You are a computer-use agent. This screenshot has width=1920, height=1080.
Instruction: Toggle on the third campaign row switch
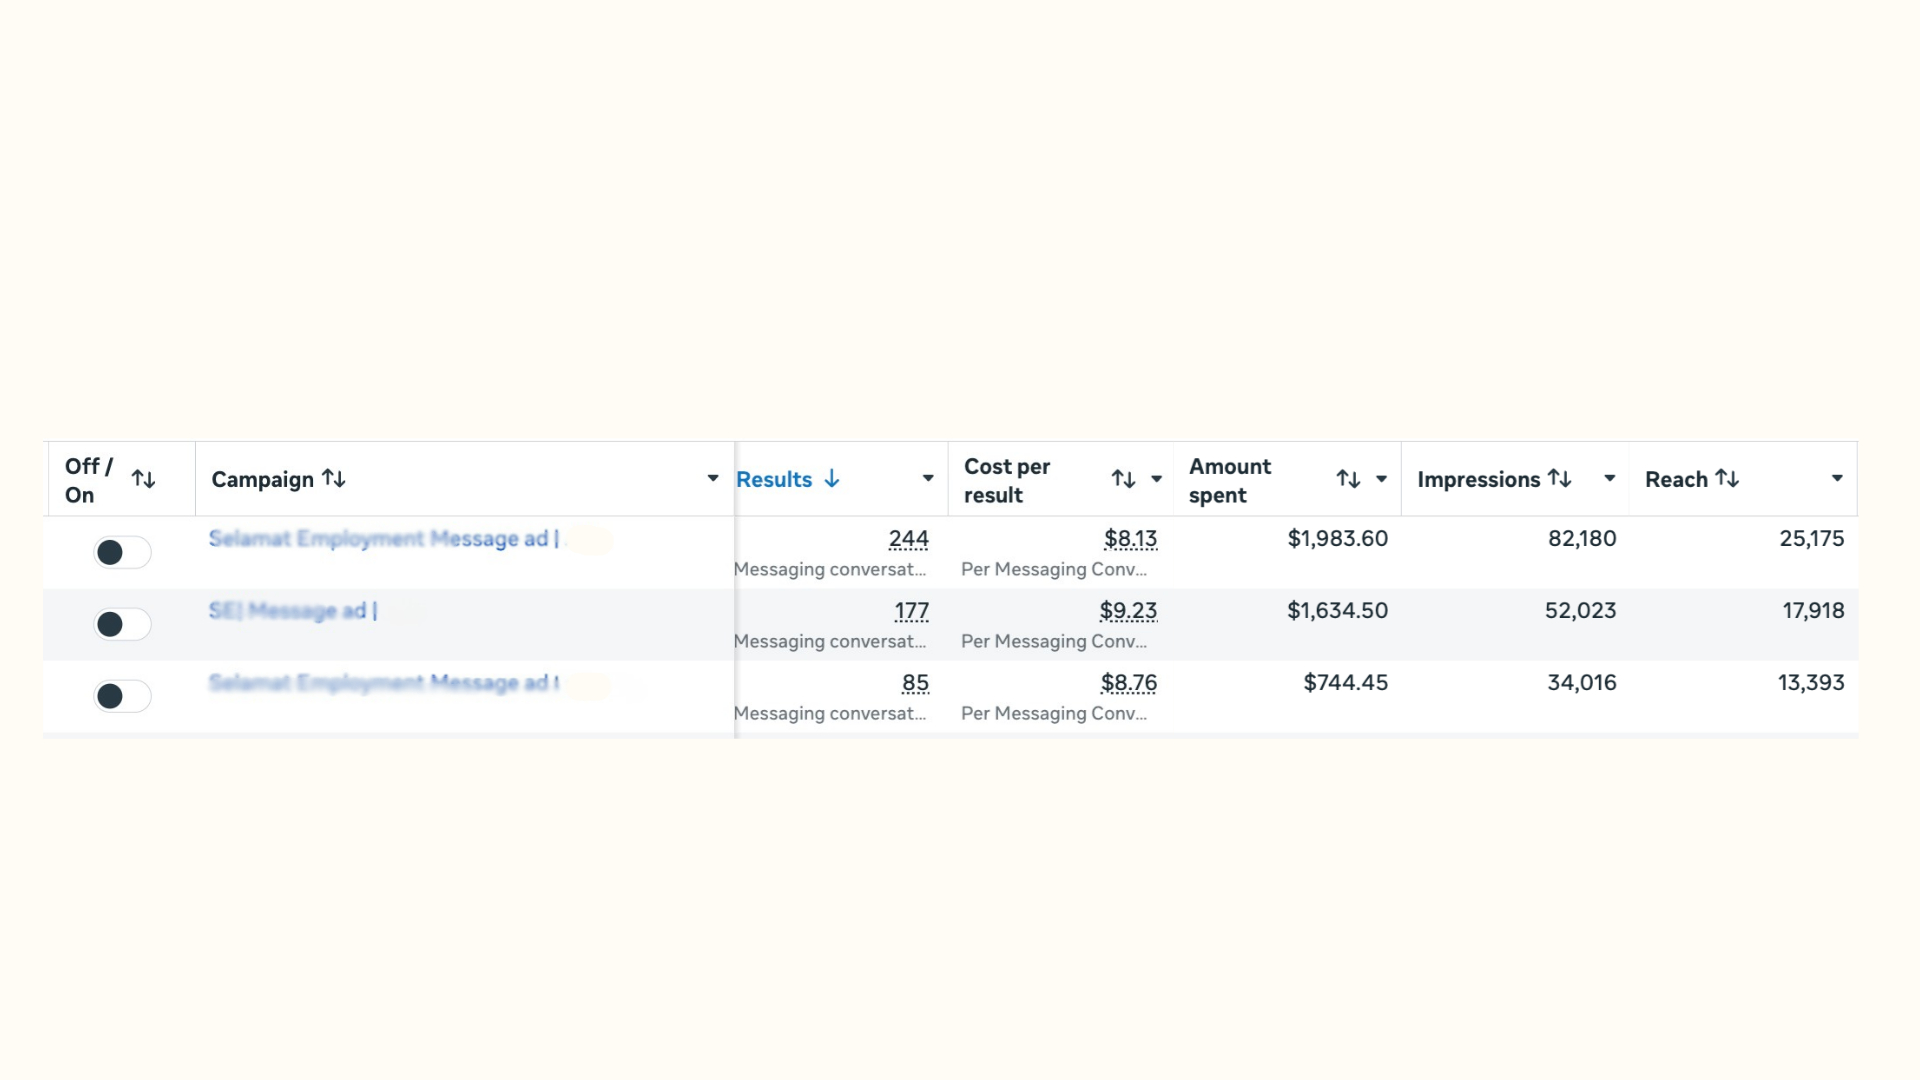(x=122, y=696)
